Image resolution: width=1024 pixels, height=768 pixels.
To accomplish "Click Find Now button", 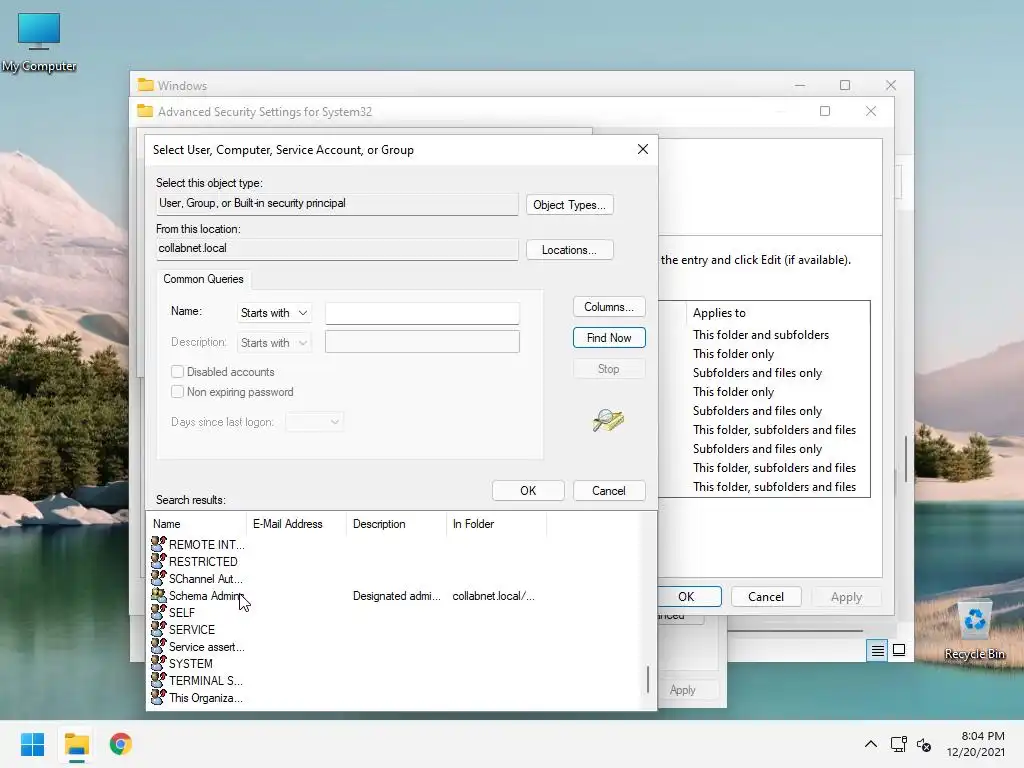I will 609,338.
